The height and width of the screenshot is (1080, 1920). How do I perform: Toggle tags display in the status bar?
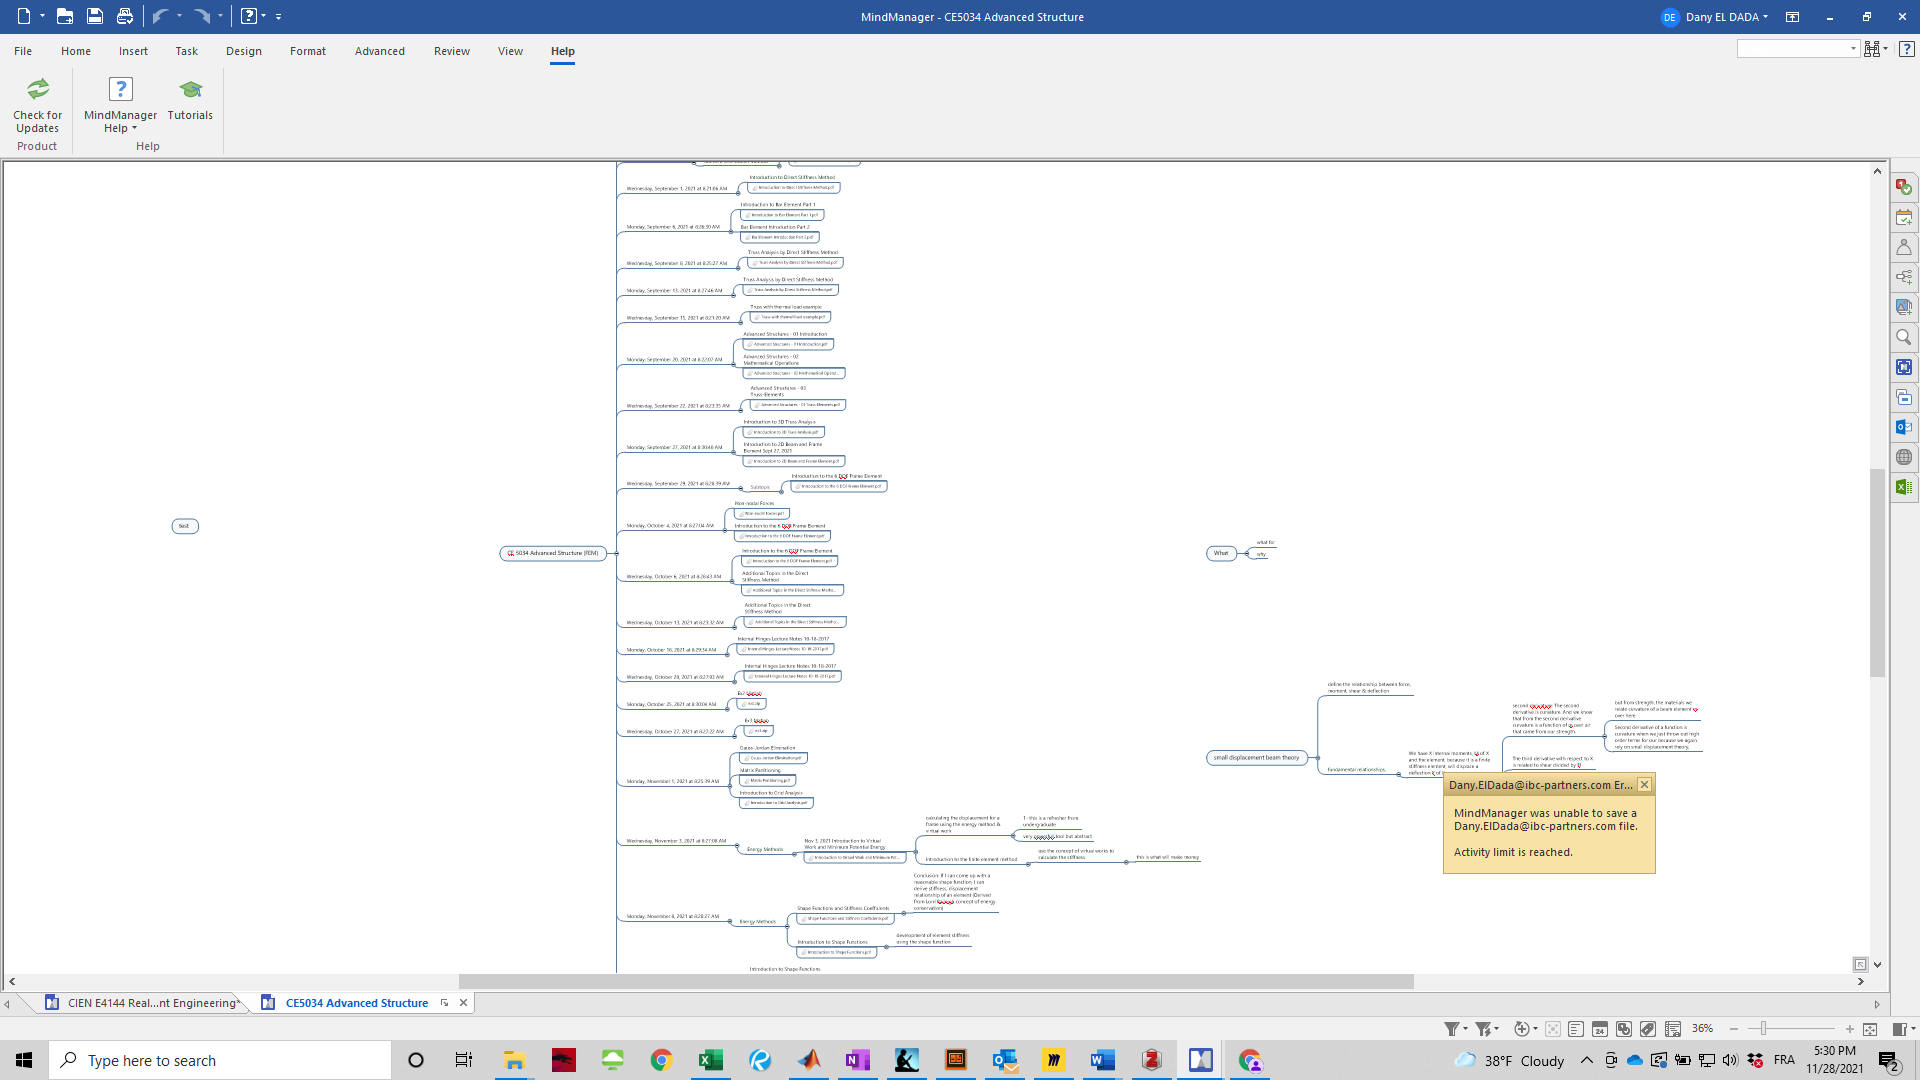1648,1029
